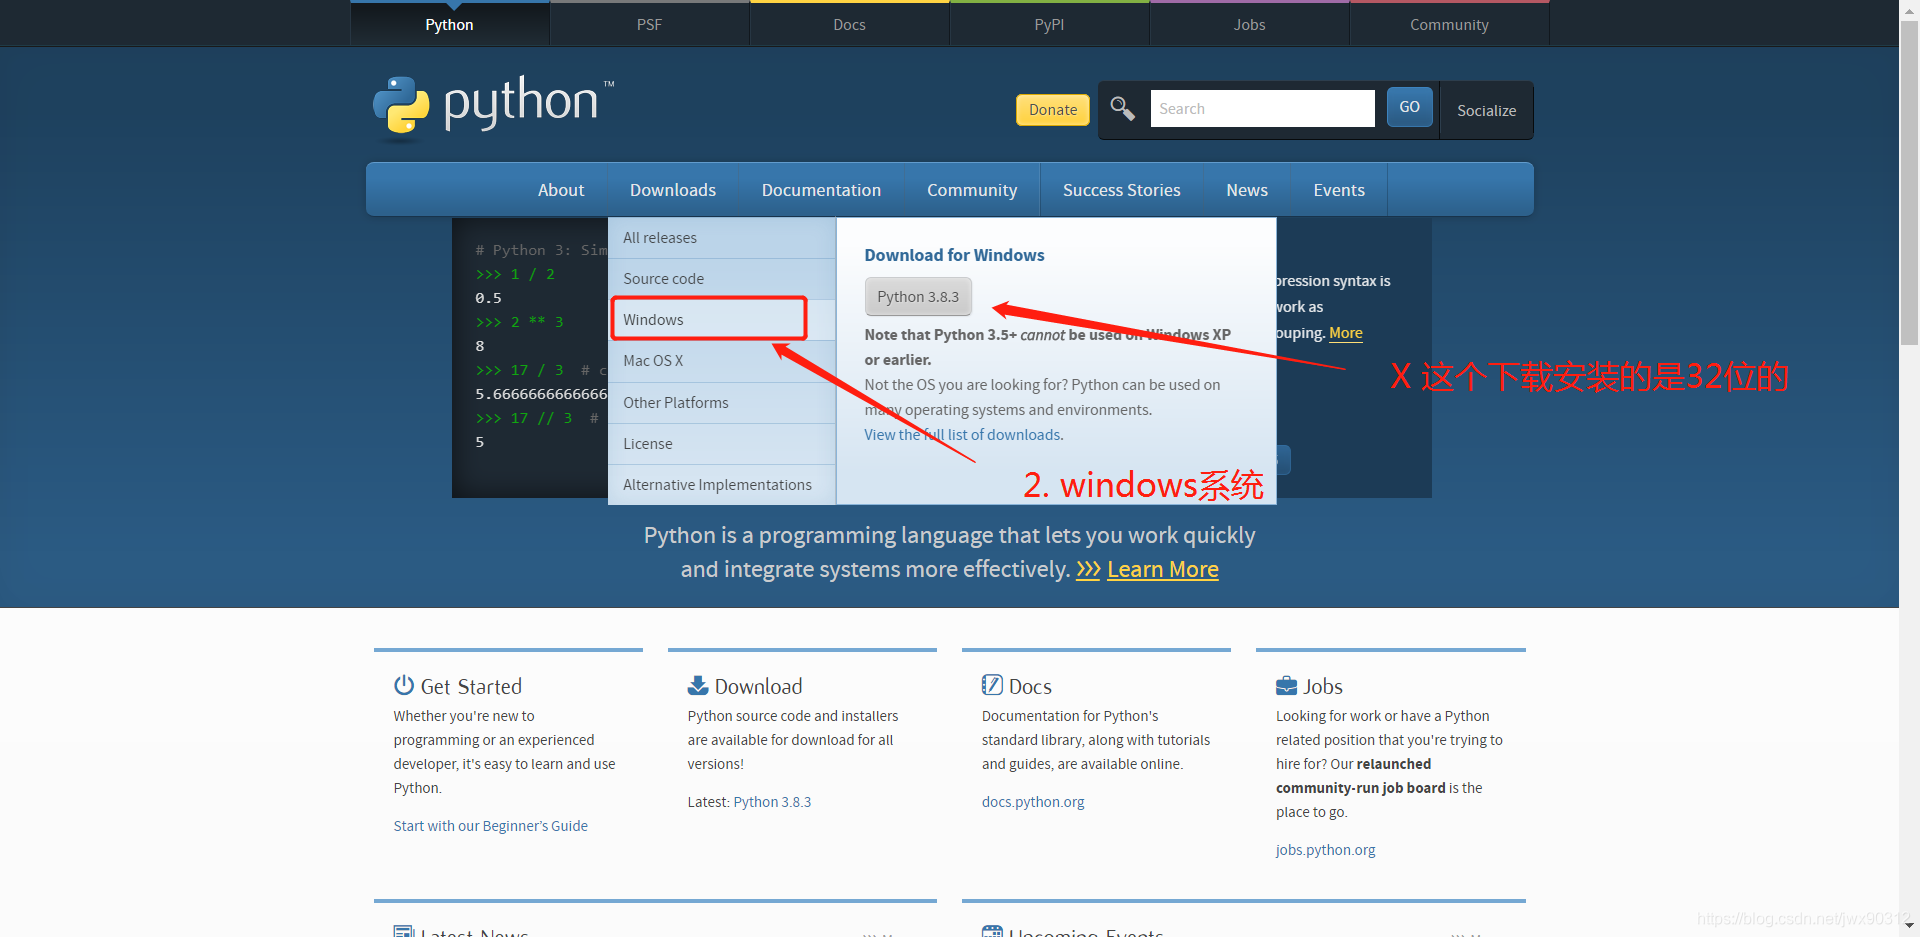Screen dimensions: 1920x937
Task: Click the Get Started heading
Action: point(471,686)
